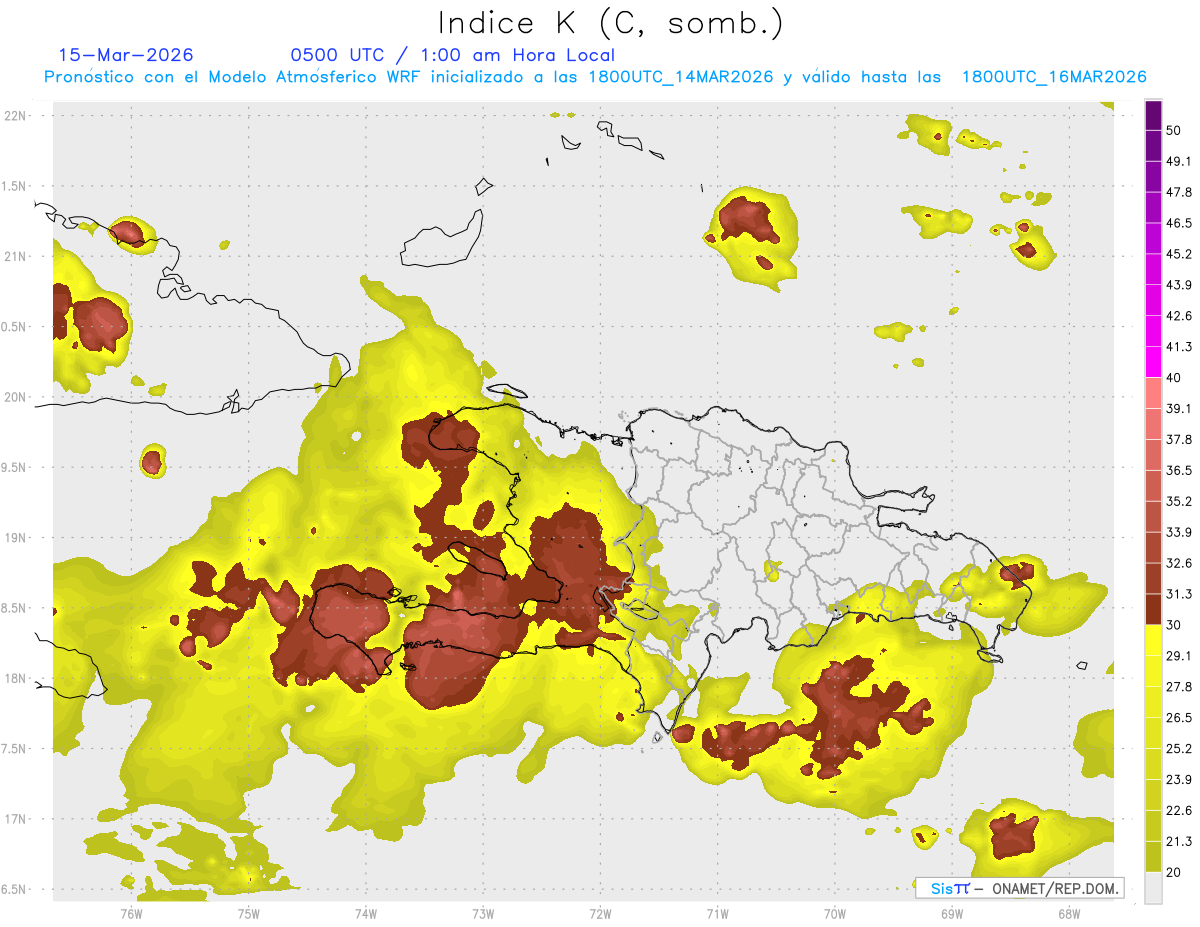Click the 17N latitude axis label
This screenshot has width=1200, height=927.
(16, 819)
